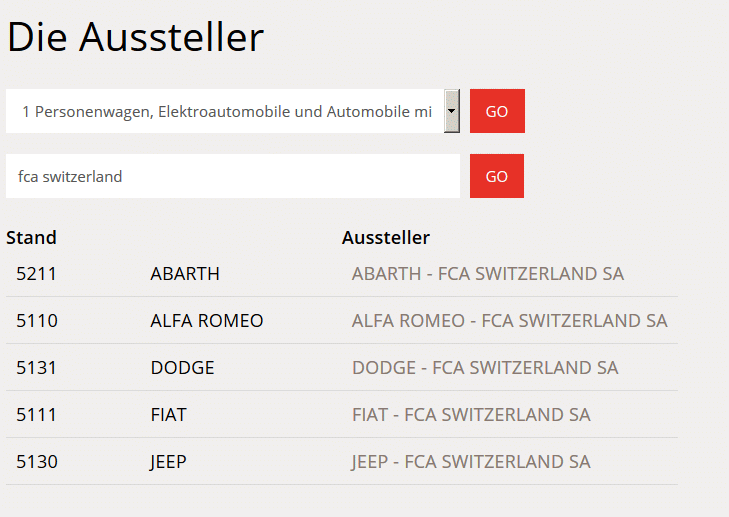Image resolution: width=729 pixels, height=517 pixels.
Task: Select the Personenwagen category combo box text
Action: tap(224, 111)
